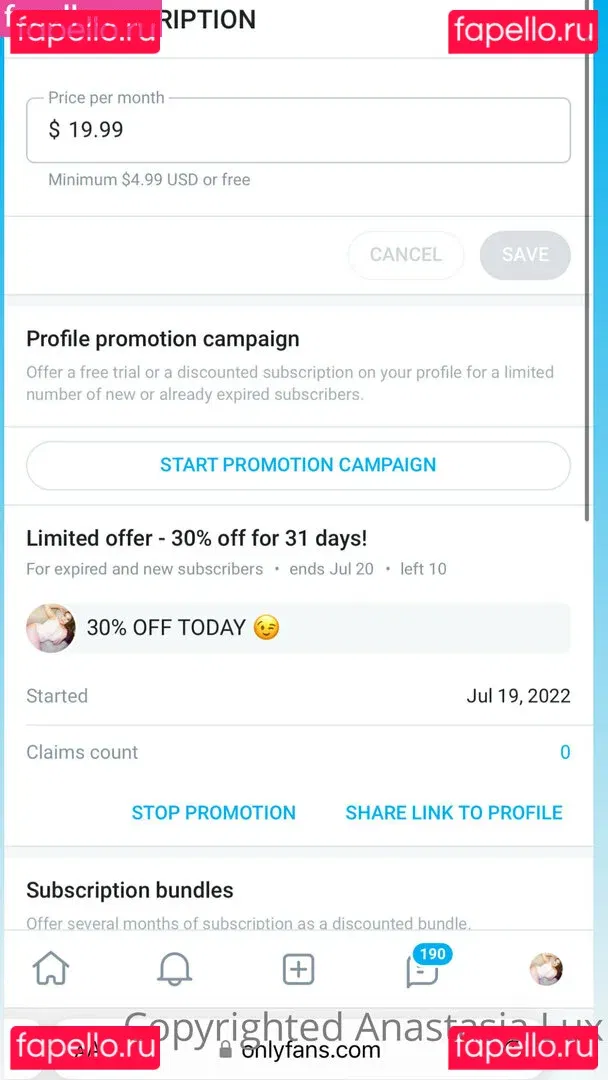Viewport: 608px width, 1080px height.
Task: Open profile avatar in bottom navigation
Action: pyautogui.click(x=545, y=969)
